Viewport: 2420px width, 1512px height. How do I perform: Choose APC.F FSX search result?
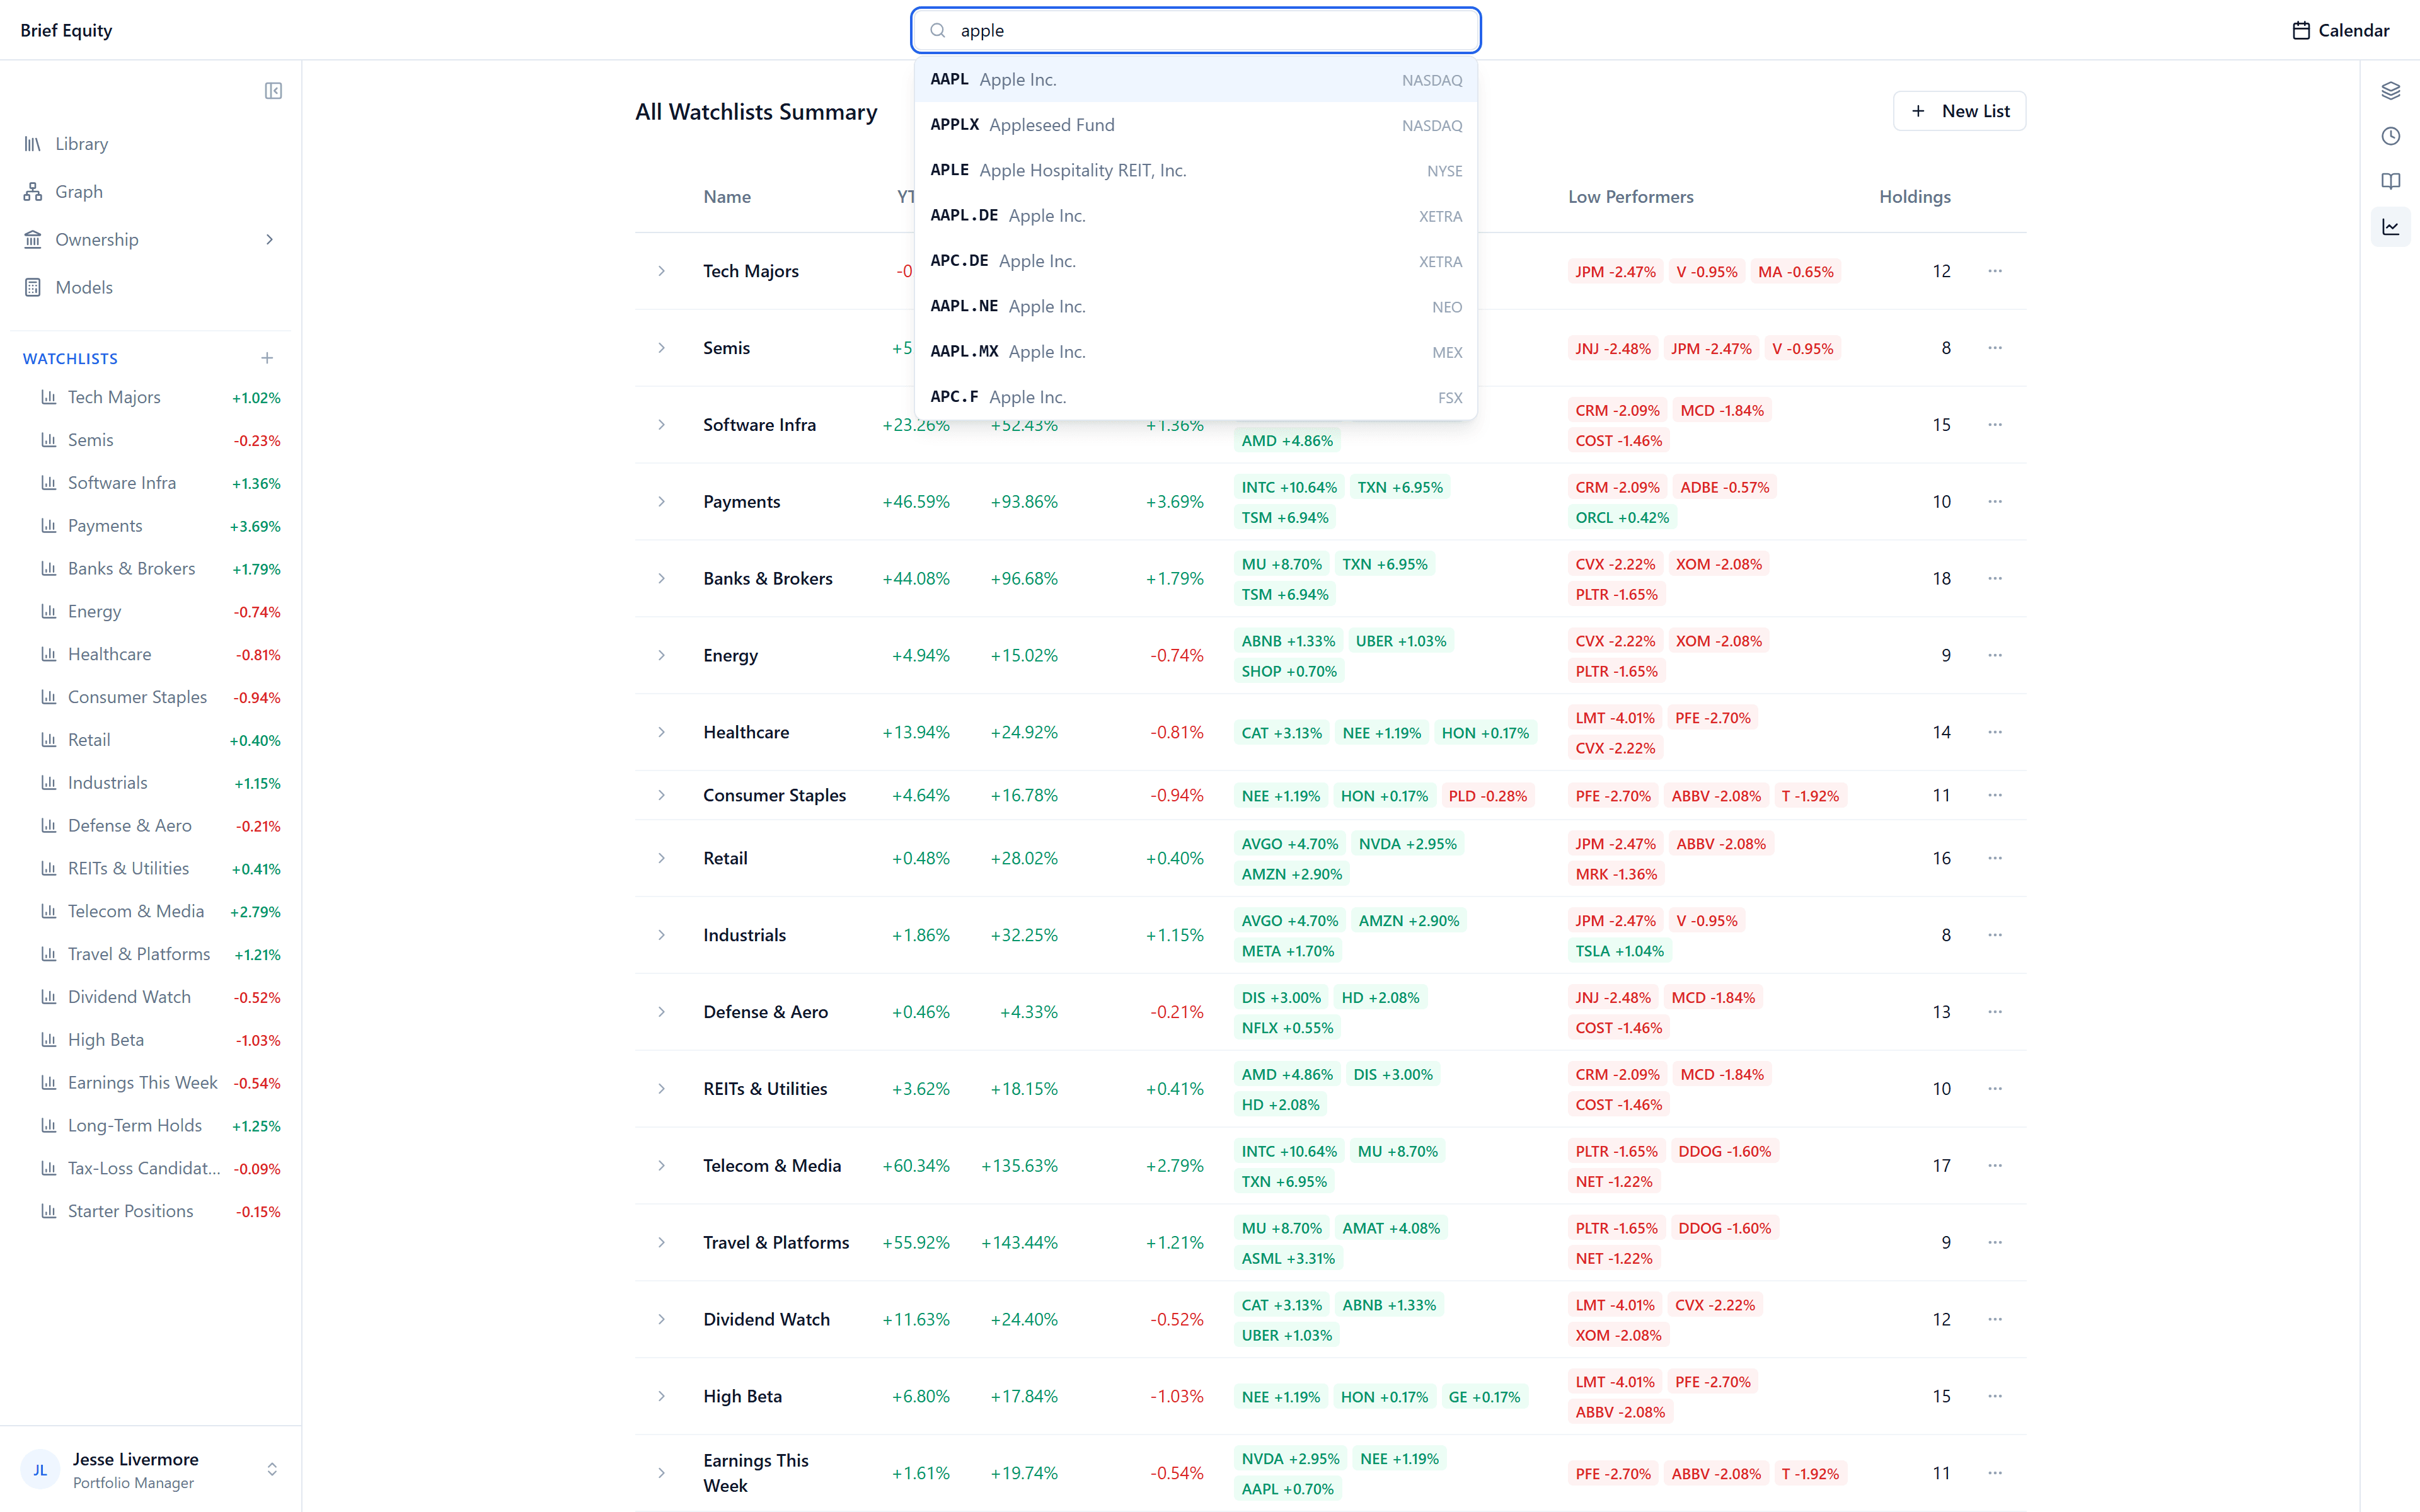(x=1195, y=397)
